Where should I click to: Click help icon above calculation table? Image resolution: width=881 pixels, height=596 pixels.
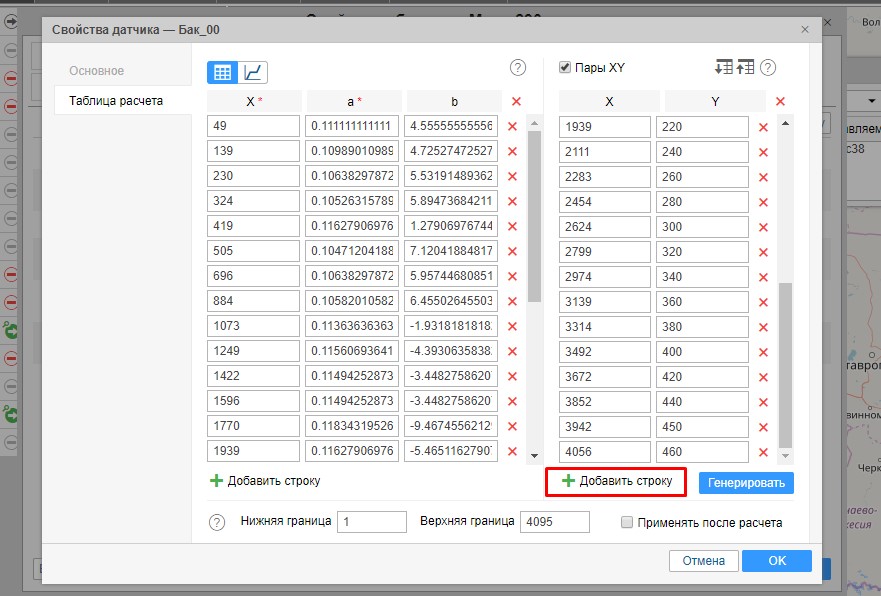[518, 68]
